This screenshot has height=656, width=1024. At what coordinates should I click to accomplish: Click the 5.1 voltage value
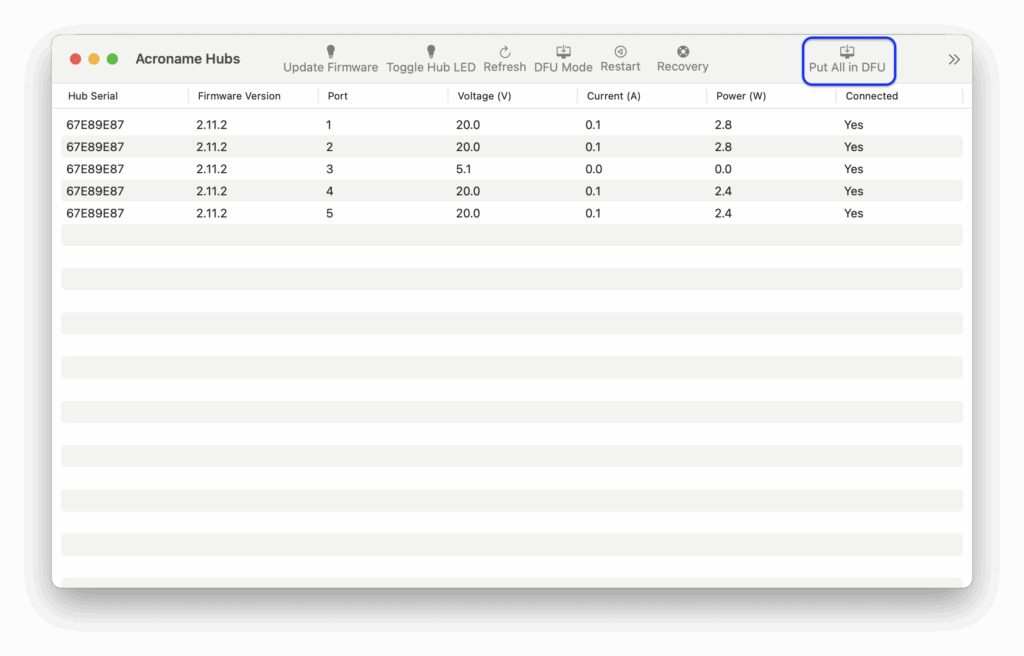464,169
